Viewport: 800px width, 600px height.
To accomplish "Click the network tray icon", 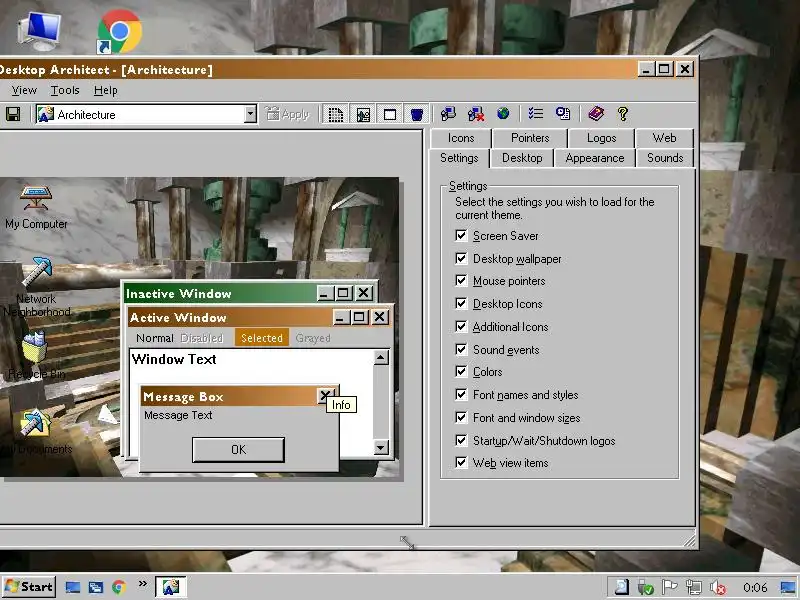I will click(x=693, y=588).
